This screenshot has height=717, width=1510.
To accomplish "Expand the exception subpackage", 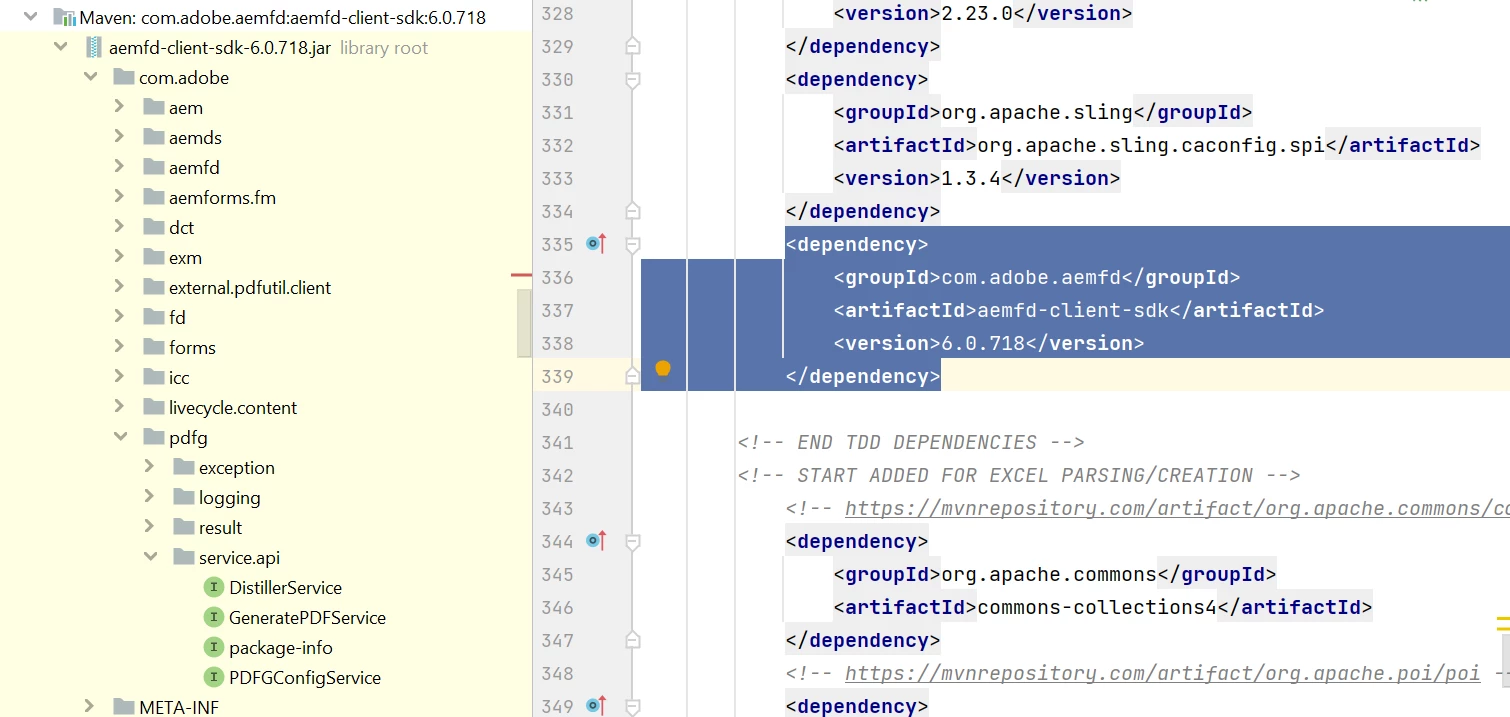I will pos(149,467).
